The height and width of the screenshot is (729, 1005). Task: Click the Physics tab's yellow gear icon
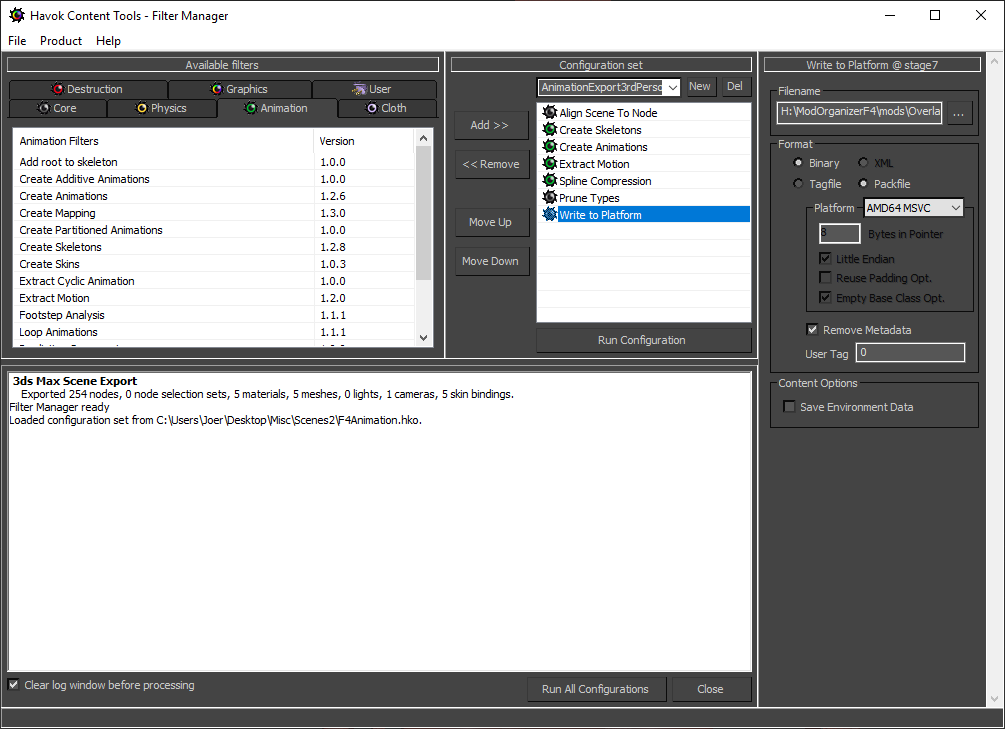pos(142,108)
